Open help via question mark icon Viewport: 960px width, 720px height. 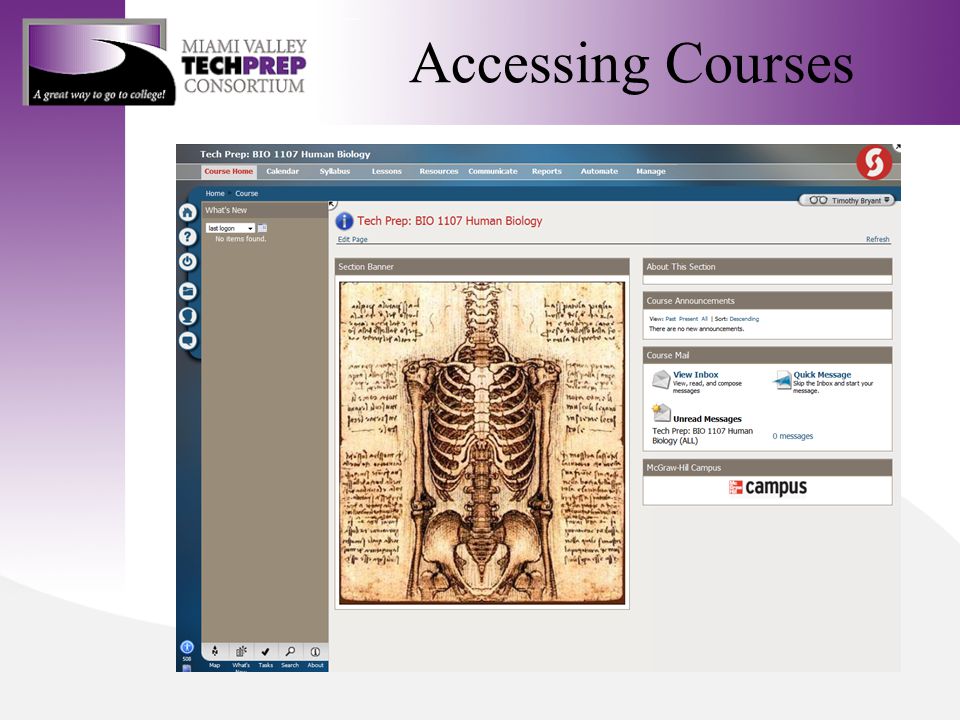[188, 237]
